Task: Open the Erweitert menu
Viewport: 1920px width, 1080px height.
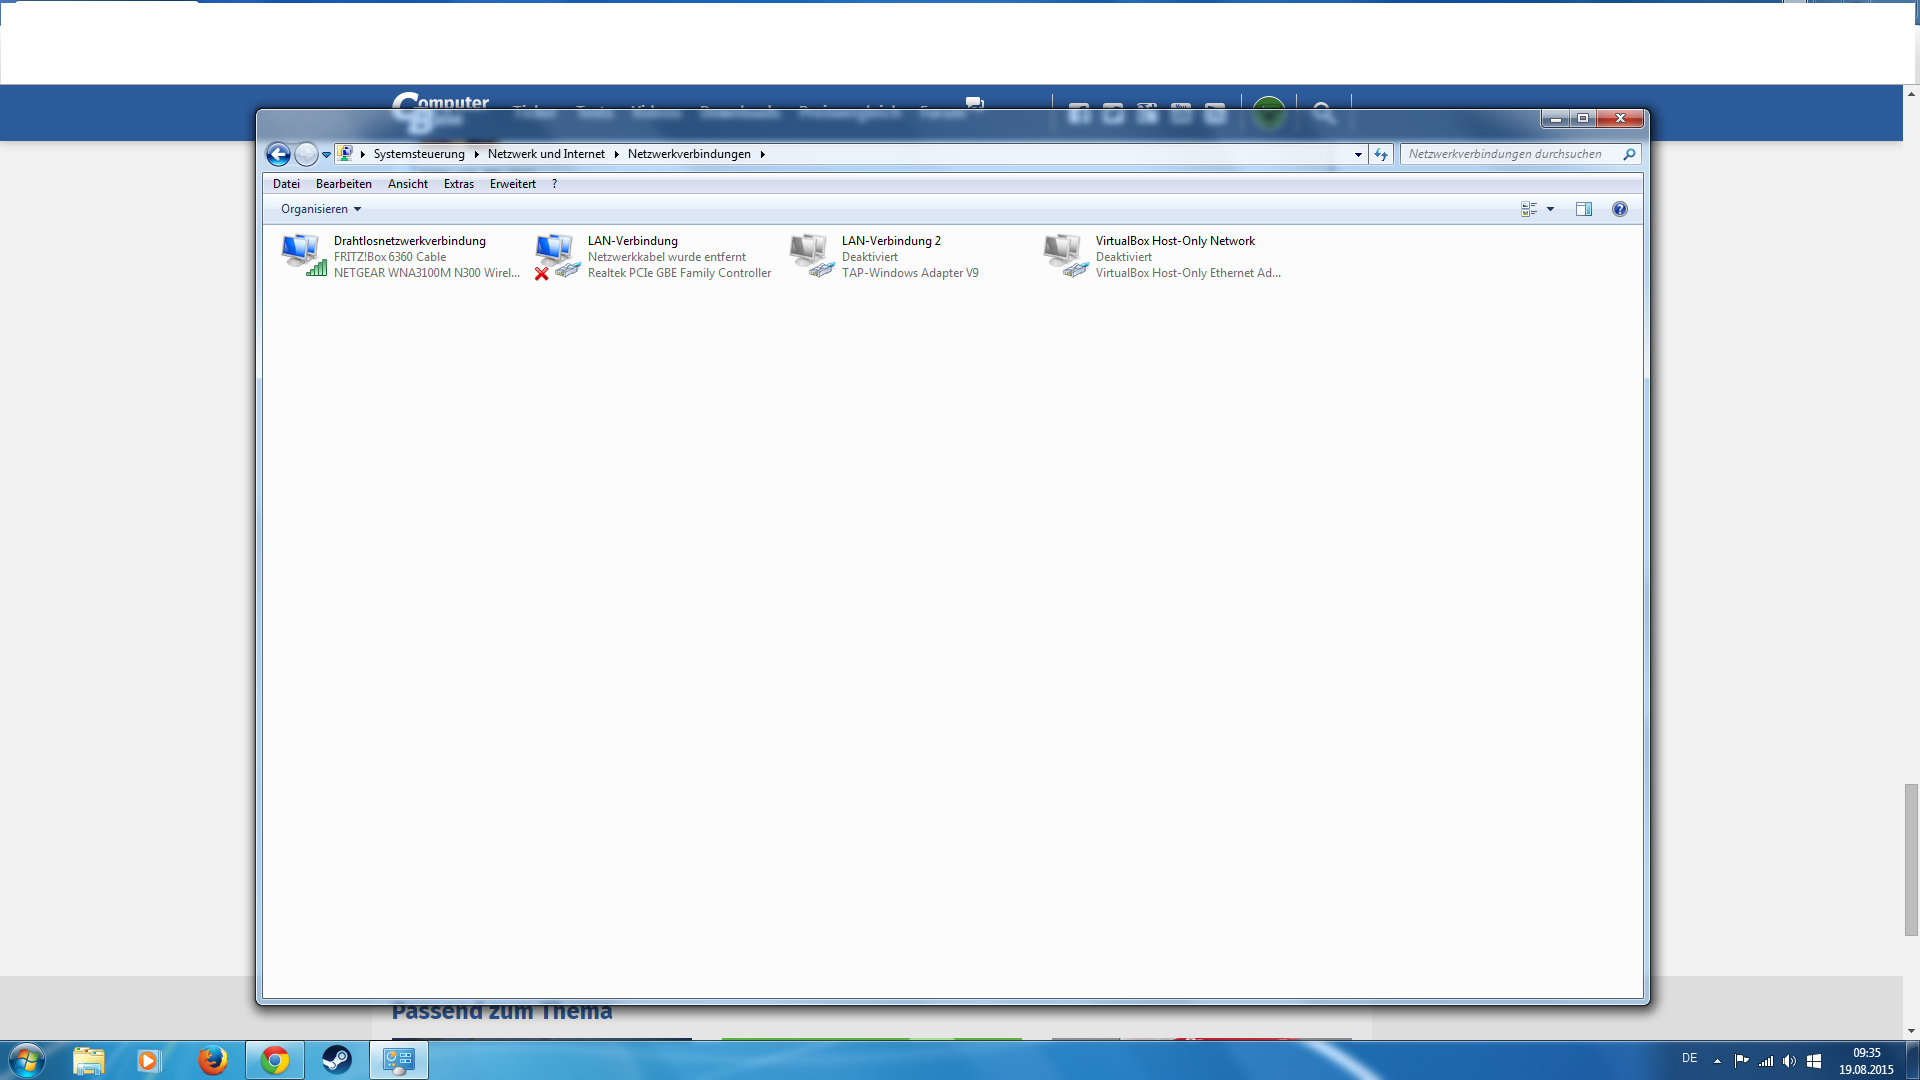Action: pyautogui.click(x=512, y=184)
